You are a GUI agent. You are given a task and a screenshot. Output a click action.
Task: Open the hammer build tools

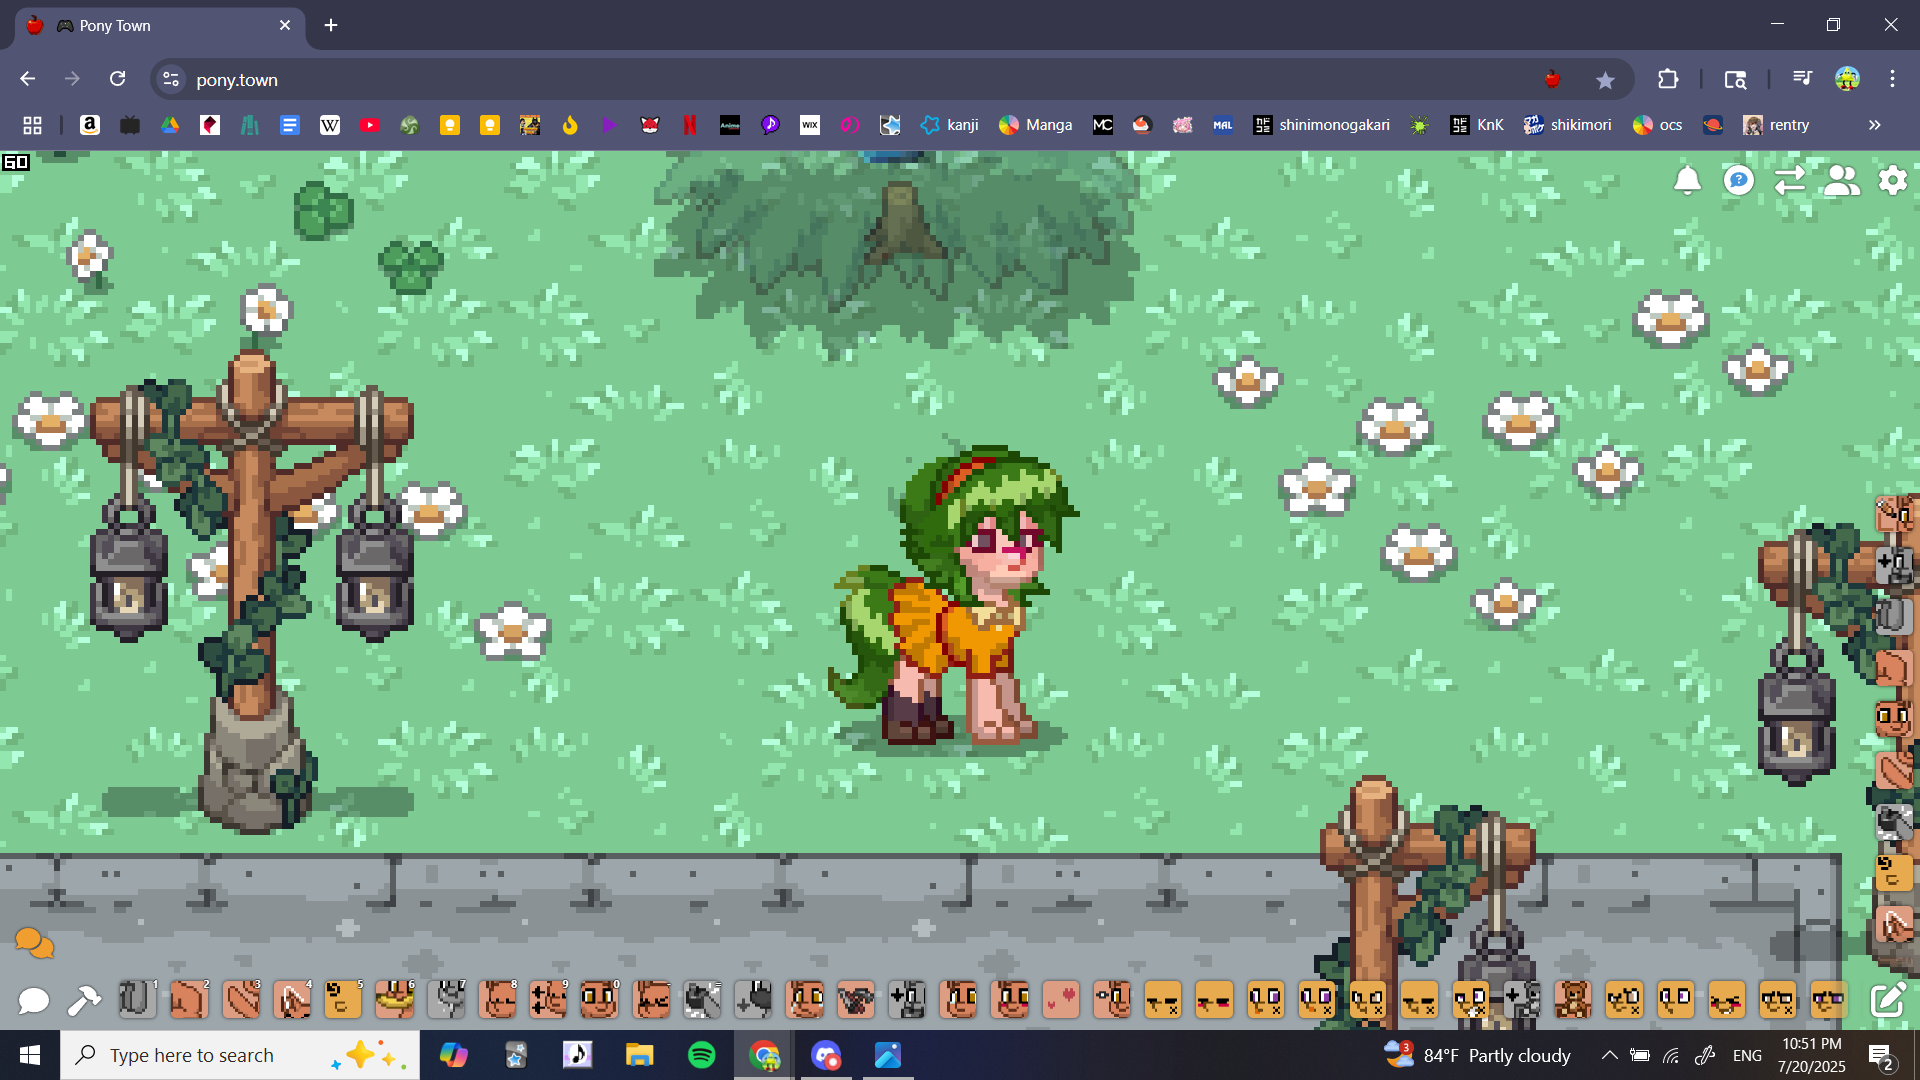(84, 1000)
